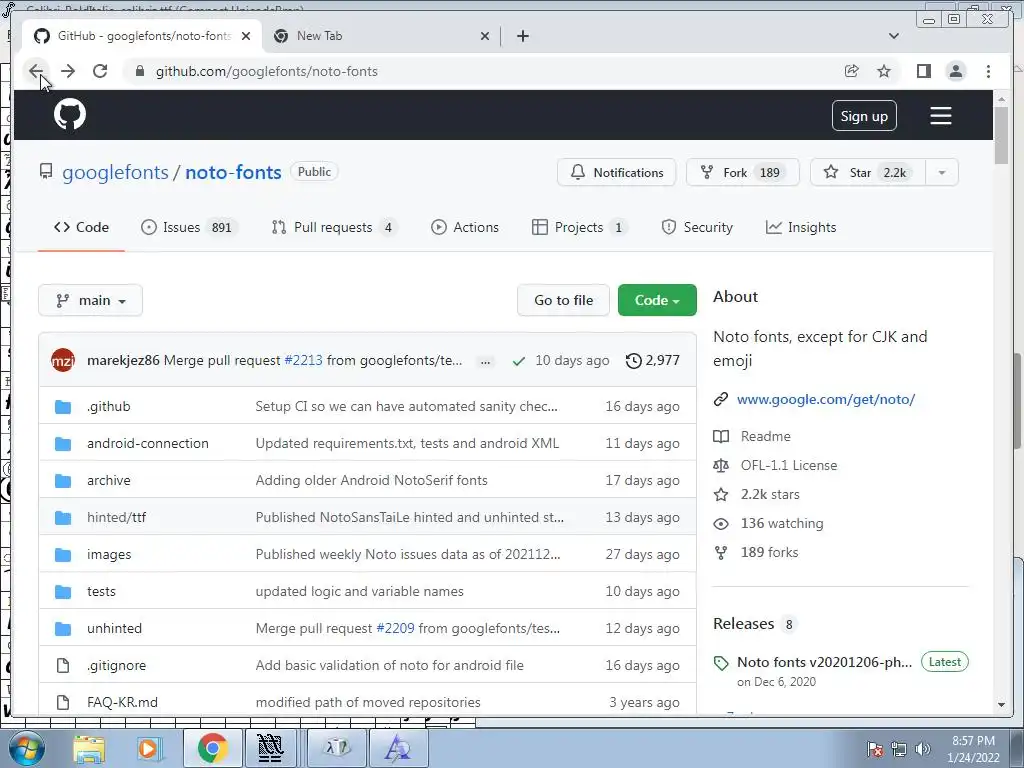Viewport: 1024px width, 768px height.
Task: Open the FAQ-KR.md file
Action: click(x=122, y=703)
